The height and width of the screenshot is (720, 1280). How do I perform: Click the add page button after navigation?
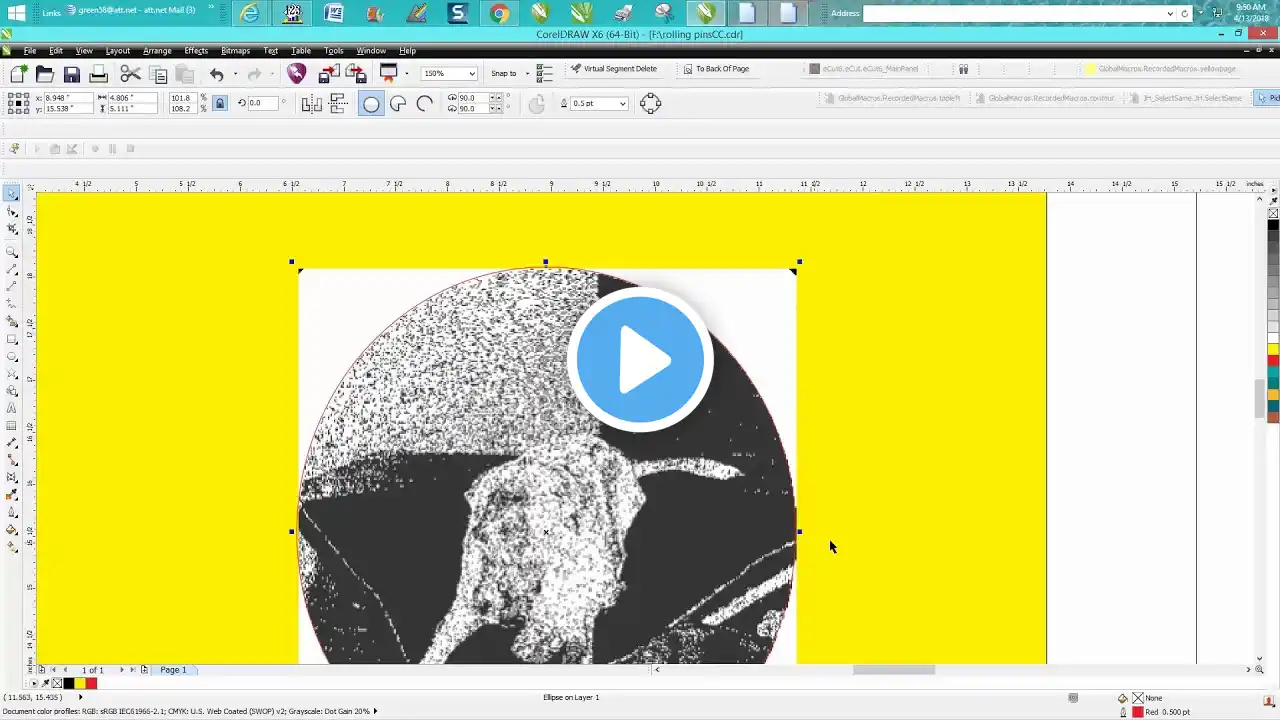[144, 670]
